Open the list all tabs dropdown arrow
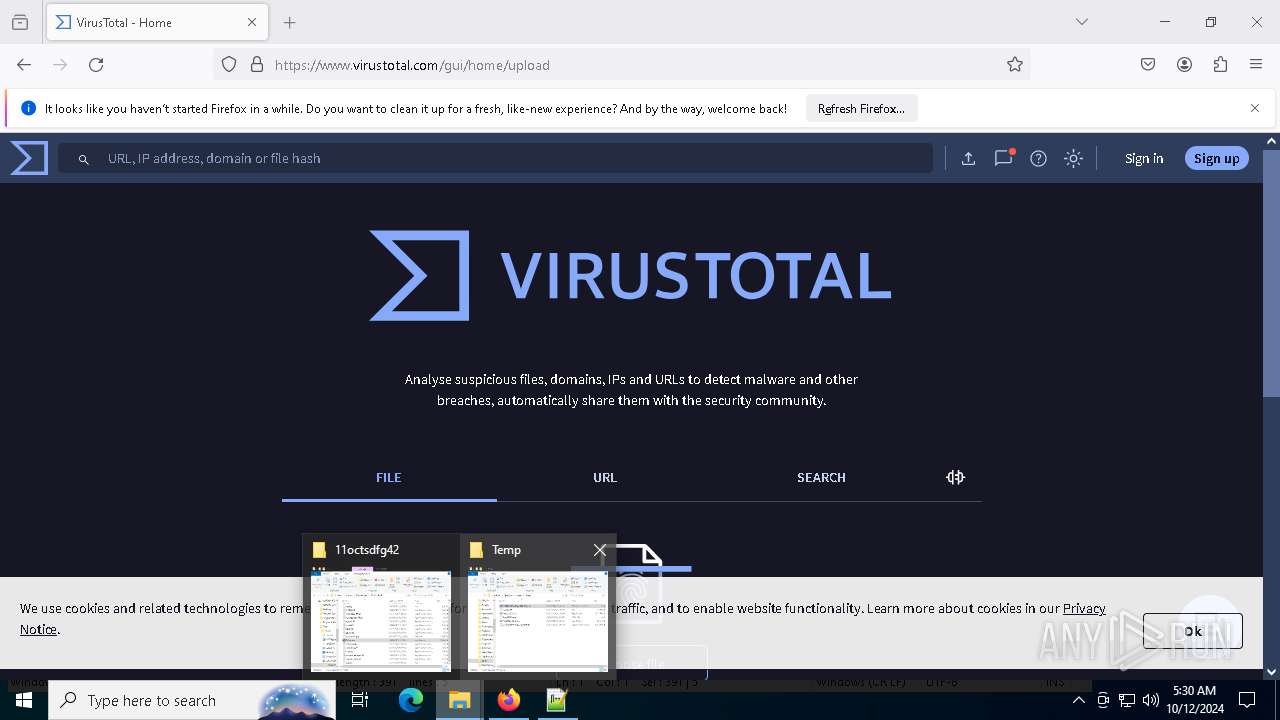 tap(1081, 22)
